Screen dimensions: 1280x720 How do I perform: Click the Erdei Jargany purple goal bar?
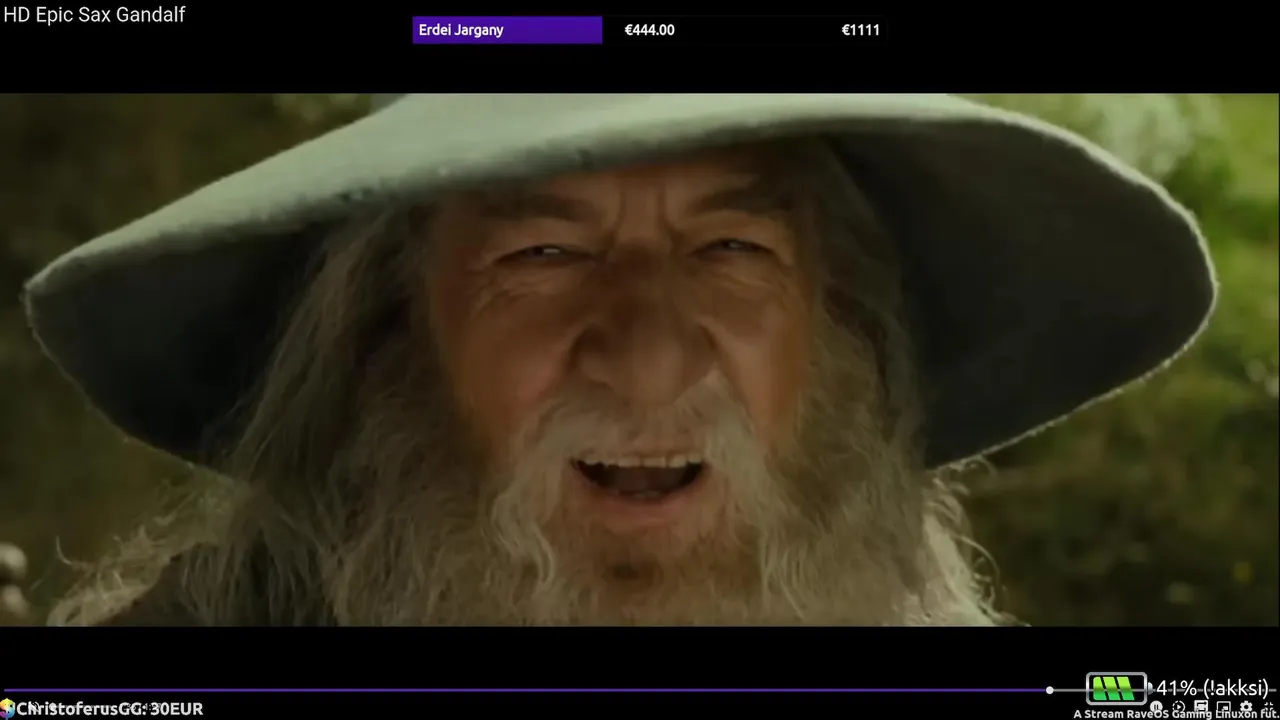click(507, 30)
